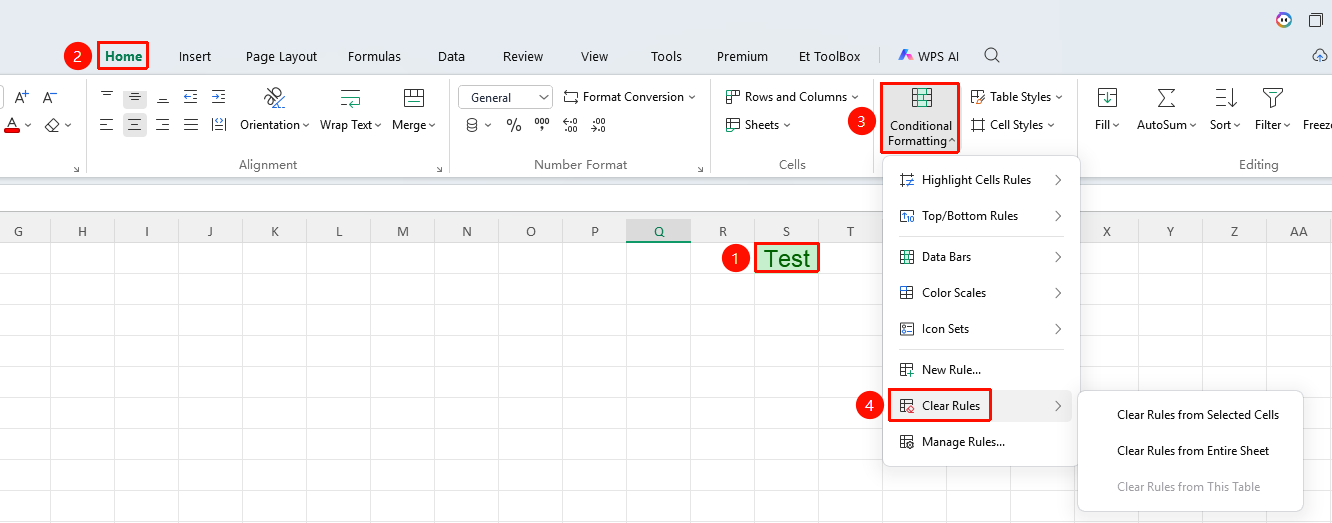Click Conditional Formatting button

pyautogui.click(x=920, y=117)
